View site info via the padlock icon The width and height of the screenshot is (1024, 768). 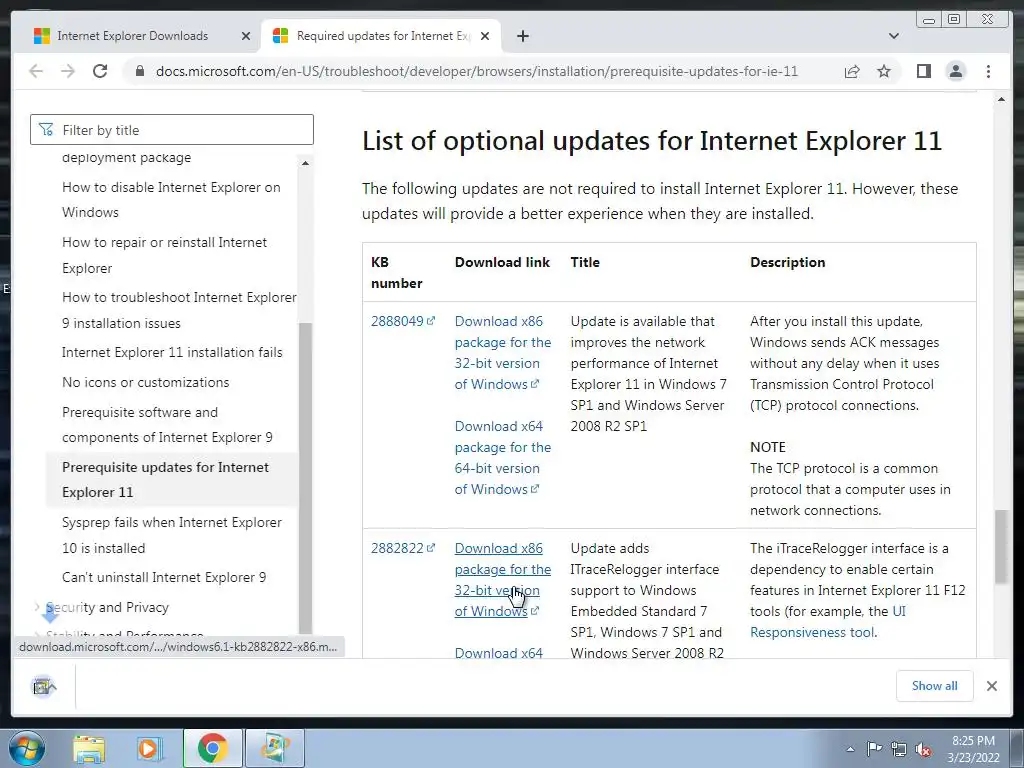tap(139, 71)
